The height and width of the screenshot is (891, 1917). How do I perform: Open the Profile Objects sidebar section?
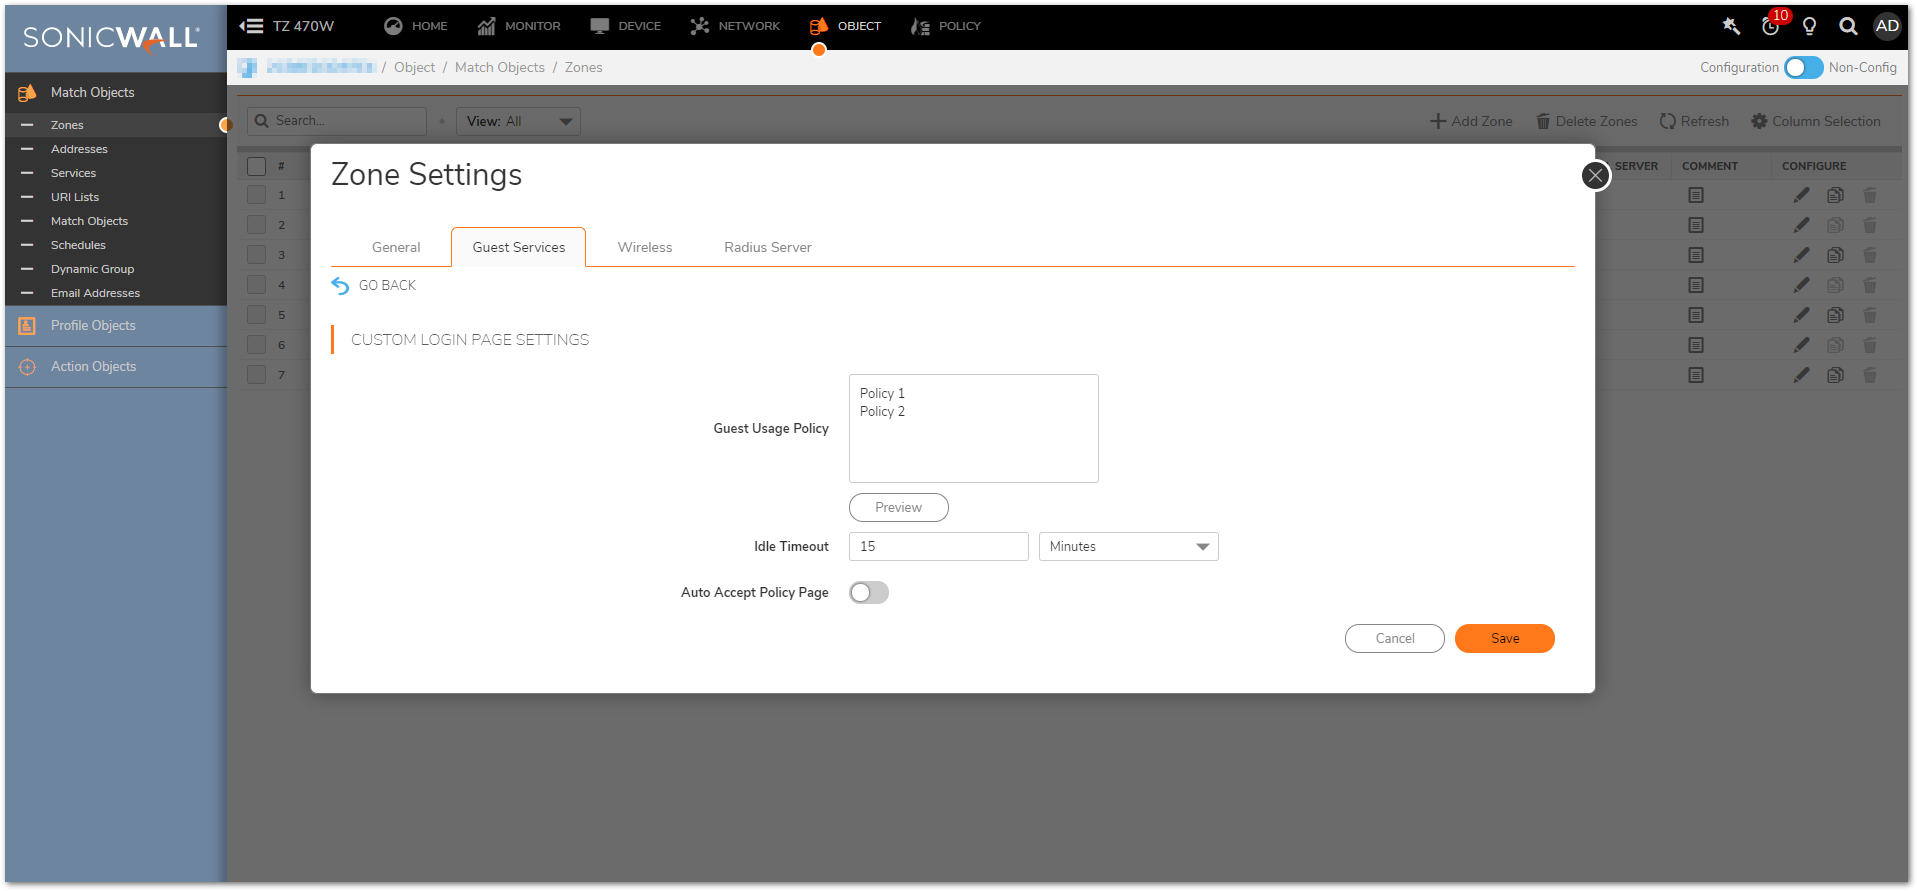(93, 326)
